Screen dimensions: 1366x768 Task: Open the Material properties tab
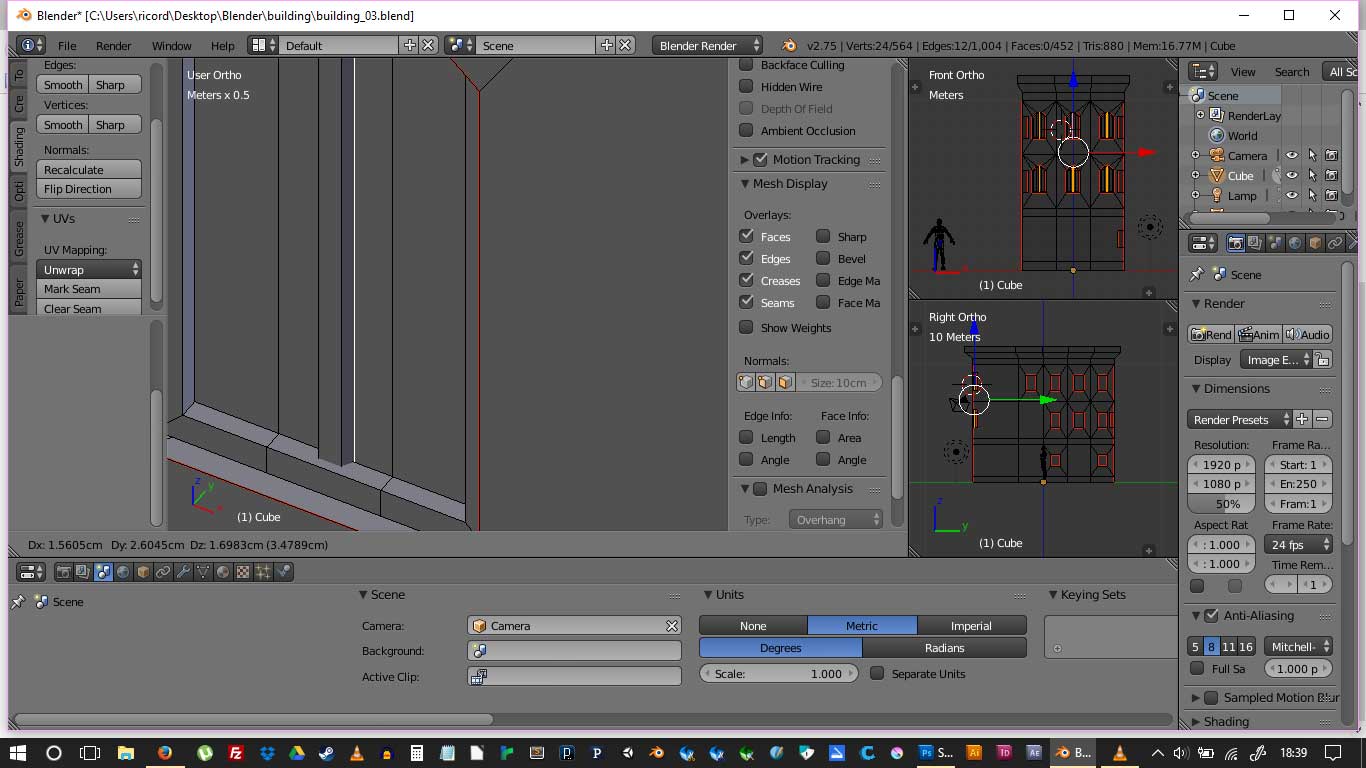[223, 572]
